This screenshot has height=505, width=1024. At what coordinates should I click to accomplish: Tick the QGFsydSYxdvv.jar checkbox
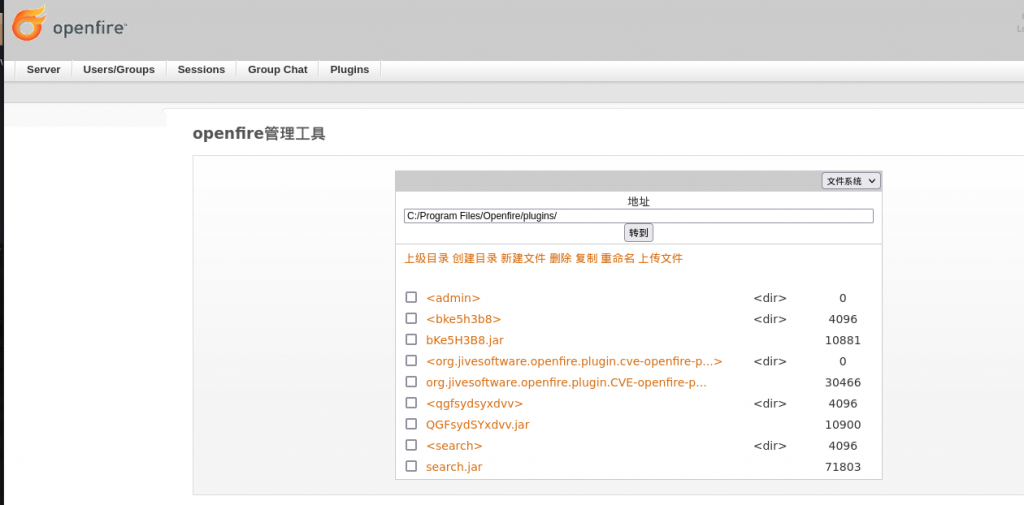[x=411, y=424]
